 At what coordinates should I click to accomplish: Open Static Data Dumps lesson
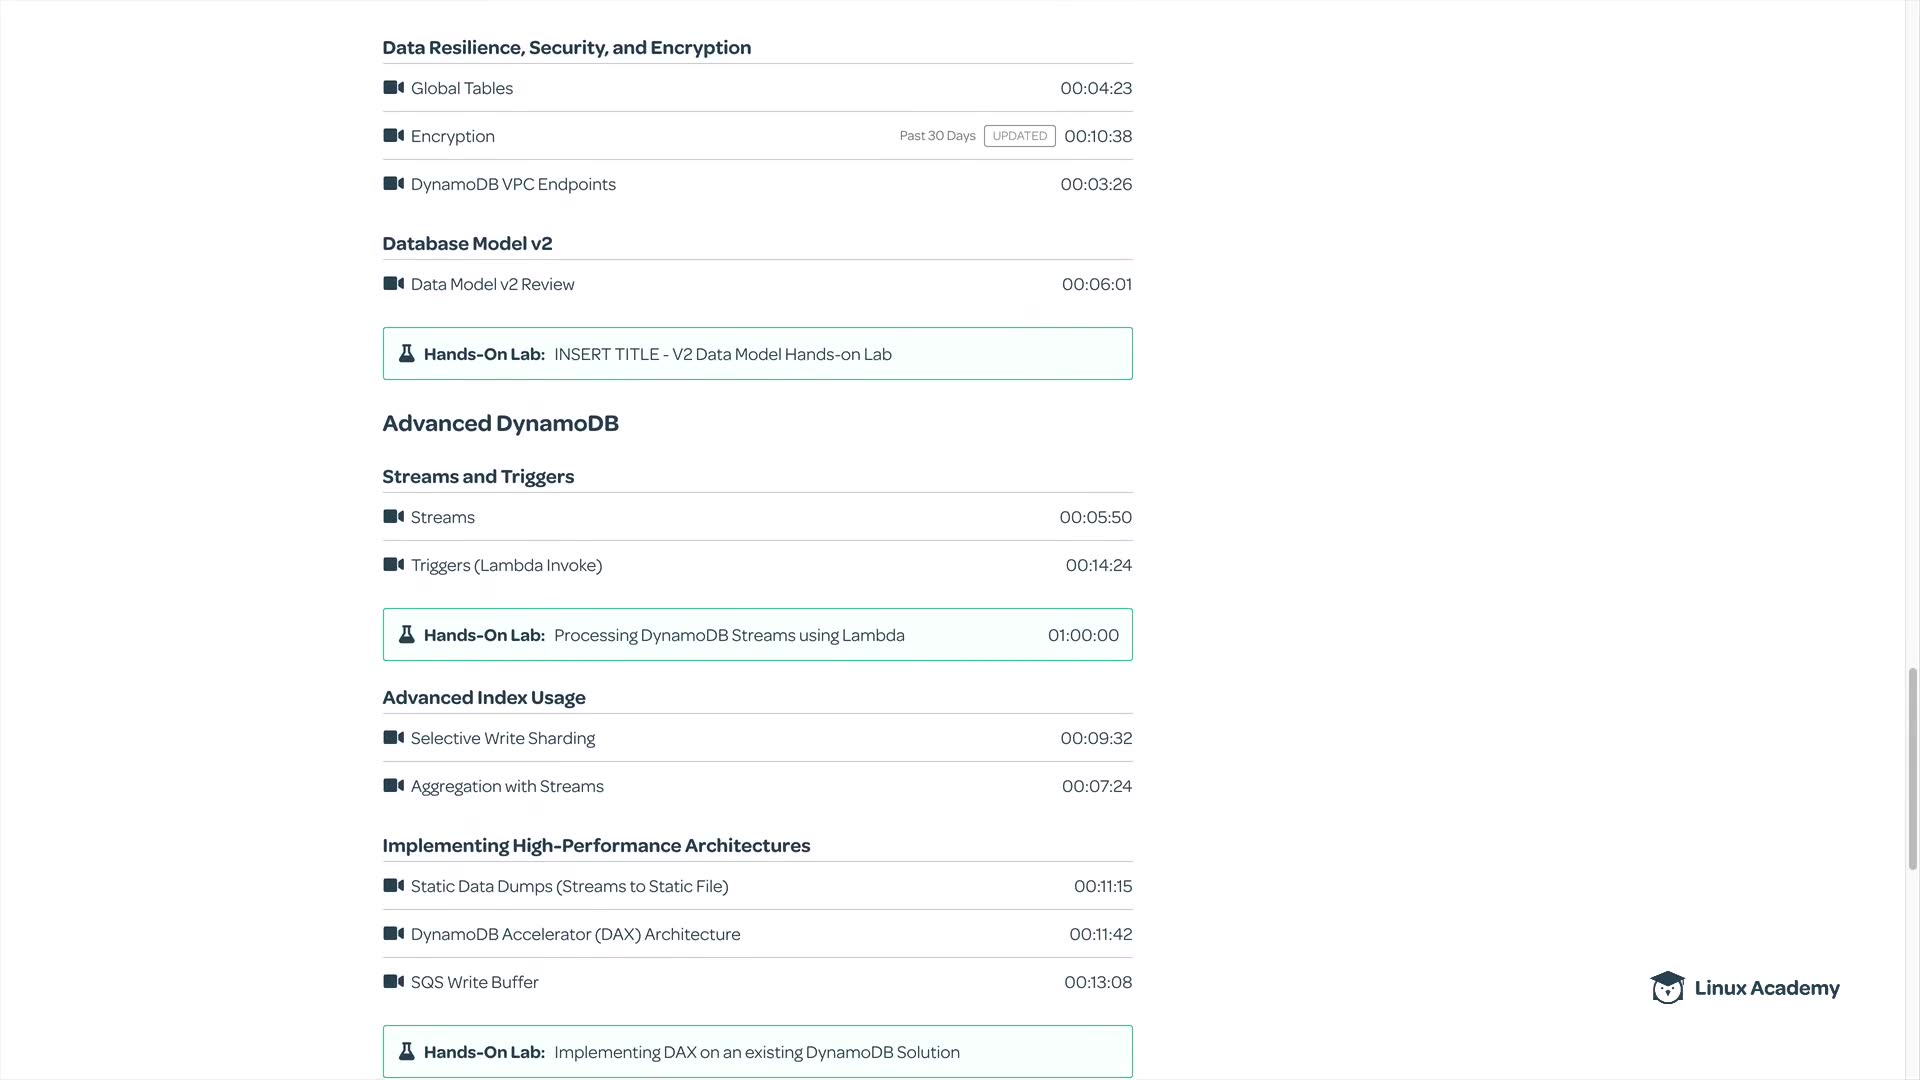[569, 886]
